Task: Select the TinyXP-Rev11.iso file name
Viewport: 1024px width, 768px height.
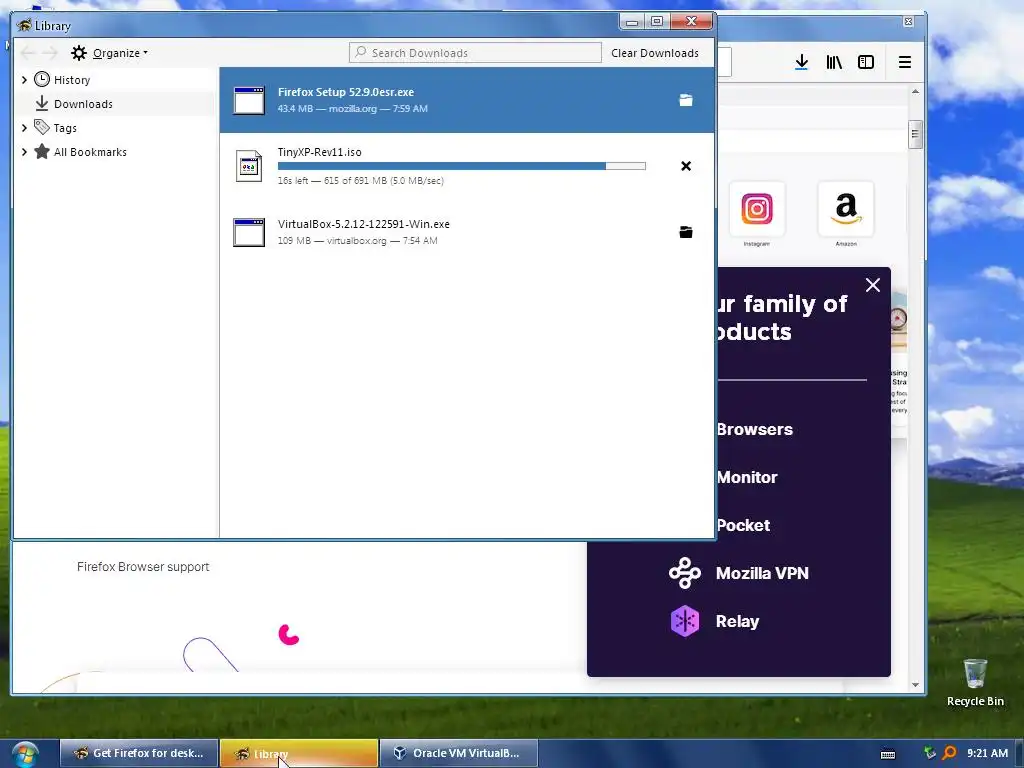Action: pyautogui.click(x=319, y=152)
